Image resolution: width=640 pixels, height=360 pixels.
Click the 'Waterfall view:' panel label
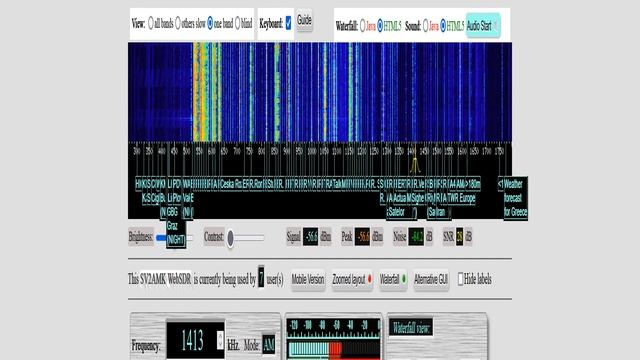pyautogui.click(x=411, y=327)
